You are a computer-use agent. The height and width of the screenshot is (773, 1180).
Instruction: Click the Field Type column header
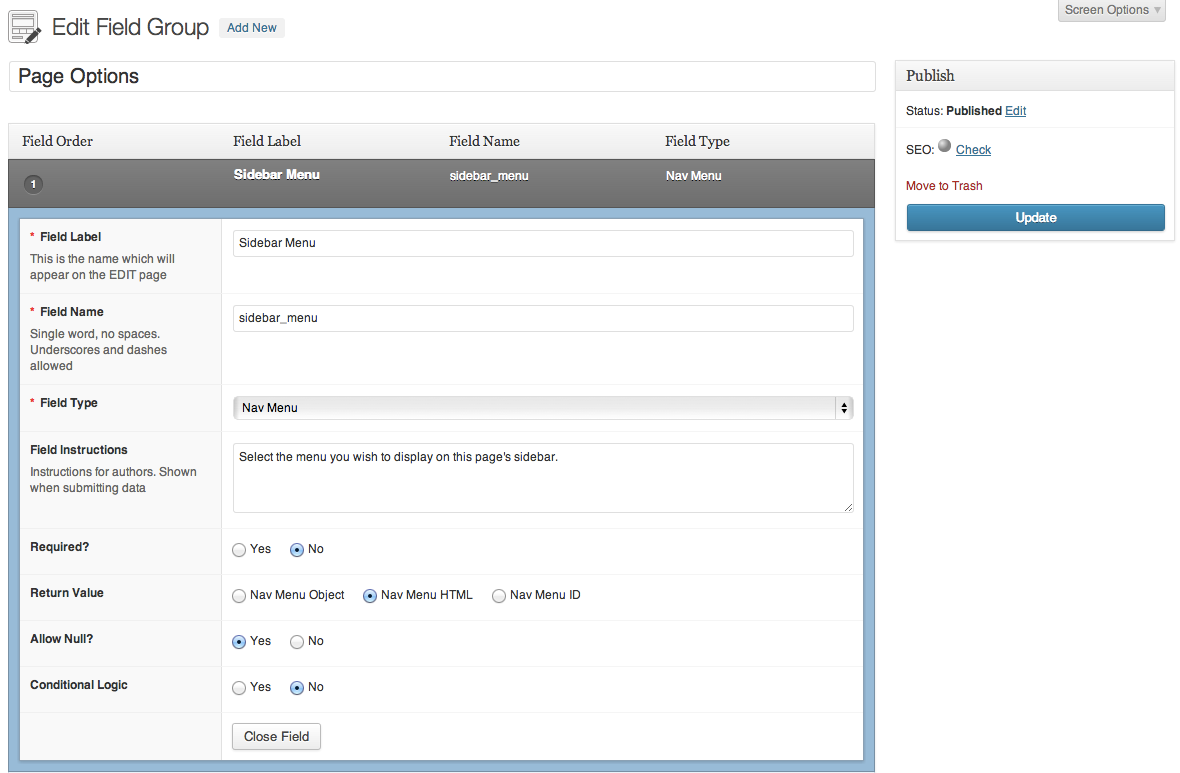697,142
